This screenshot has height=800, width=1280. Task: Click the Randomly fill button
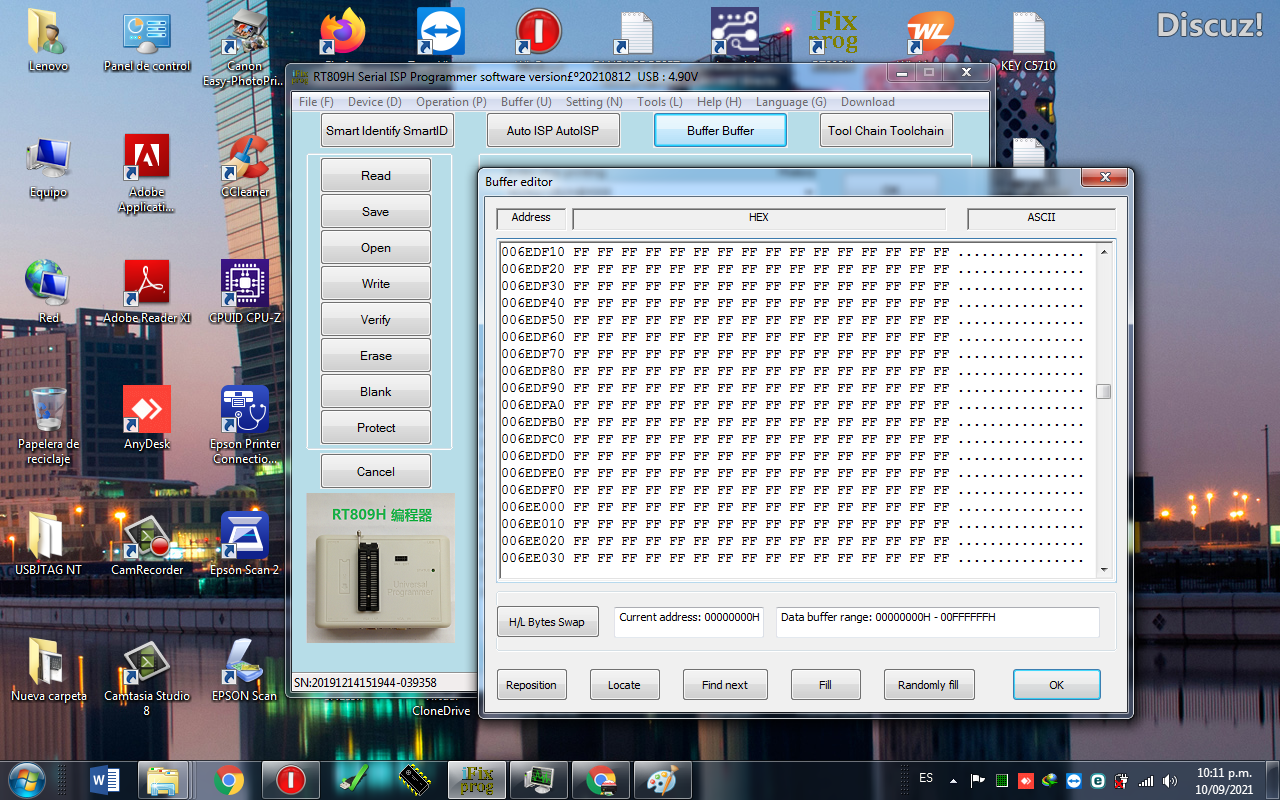tap(928, 684)
